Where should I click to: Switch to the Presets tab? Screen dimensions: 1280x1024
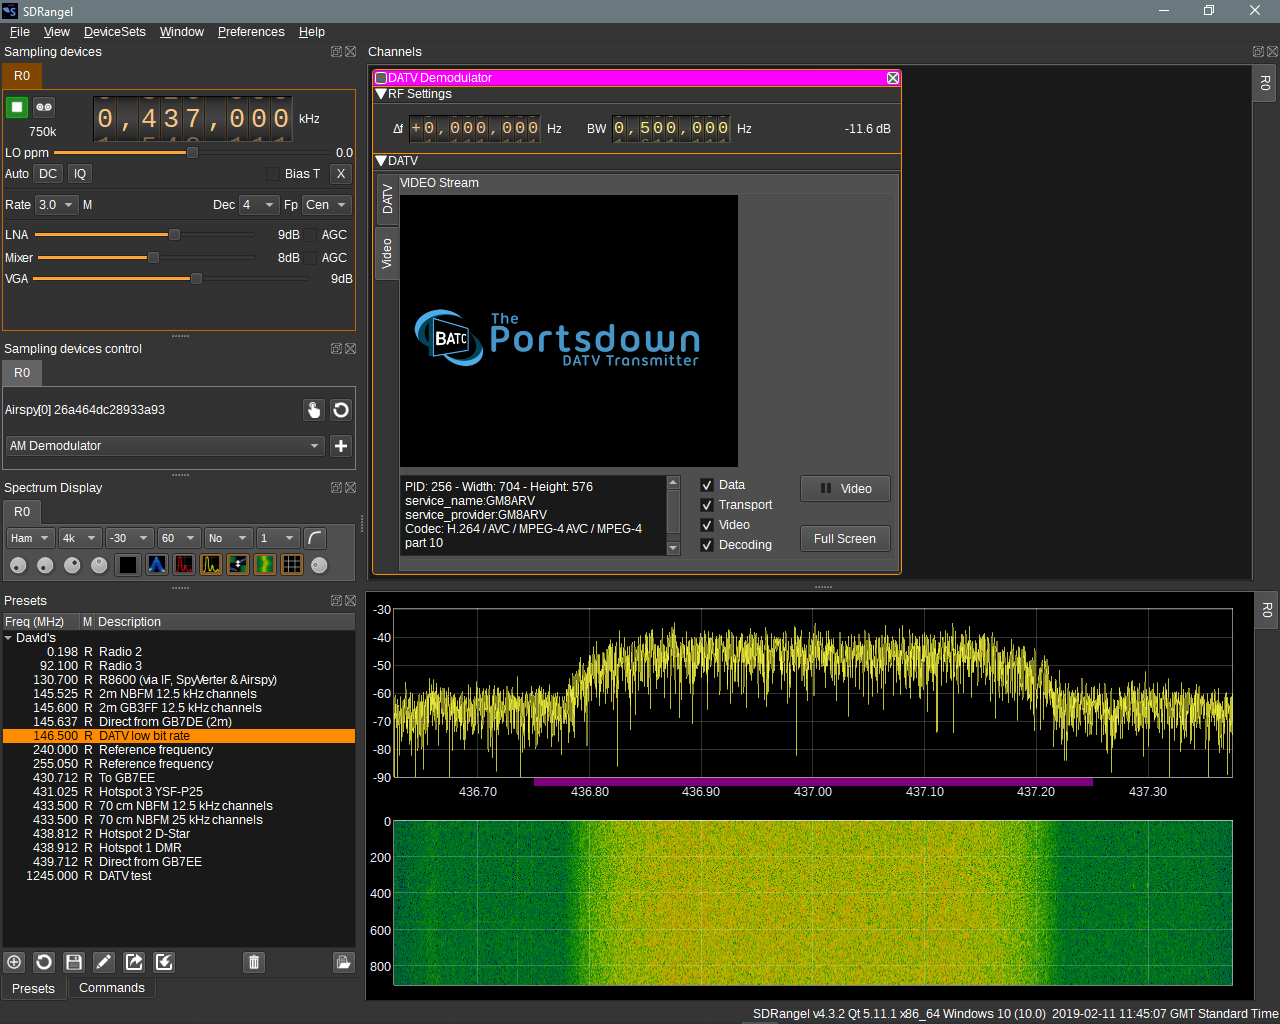pos(33,988)
